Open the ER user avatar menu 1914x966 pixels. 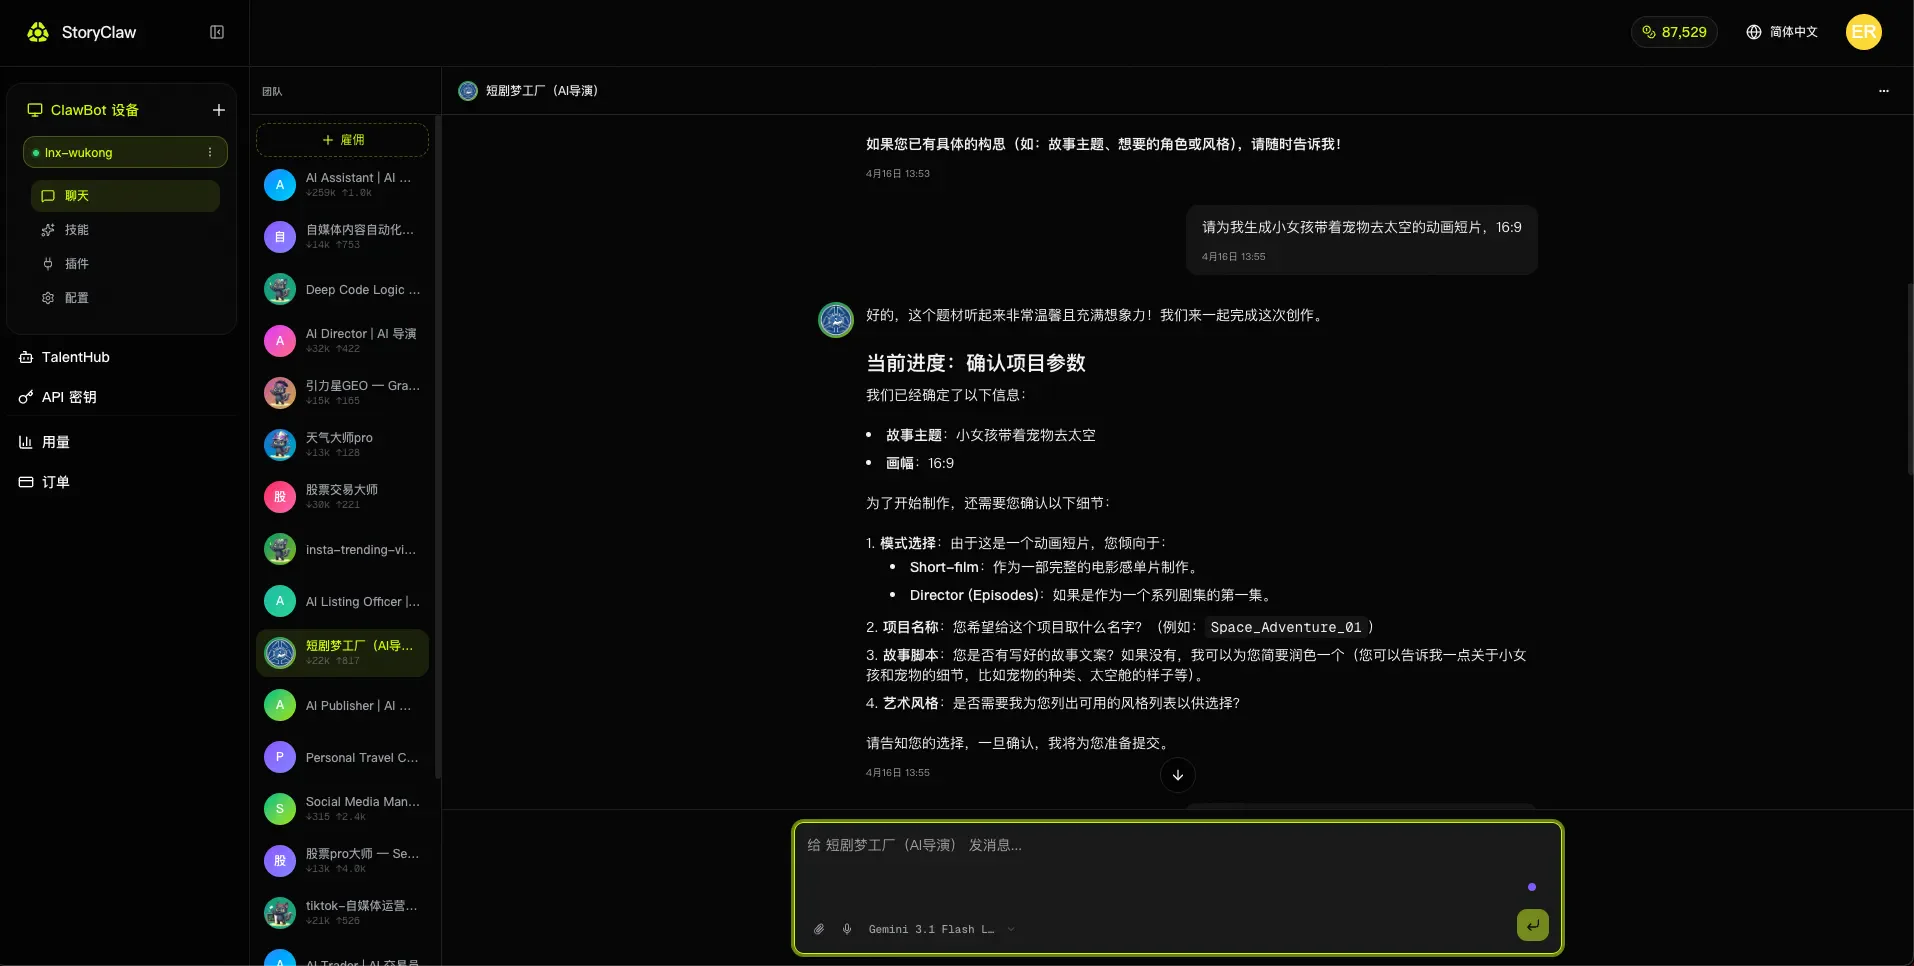tap(1863, 32)
